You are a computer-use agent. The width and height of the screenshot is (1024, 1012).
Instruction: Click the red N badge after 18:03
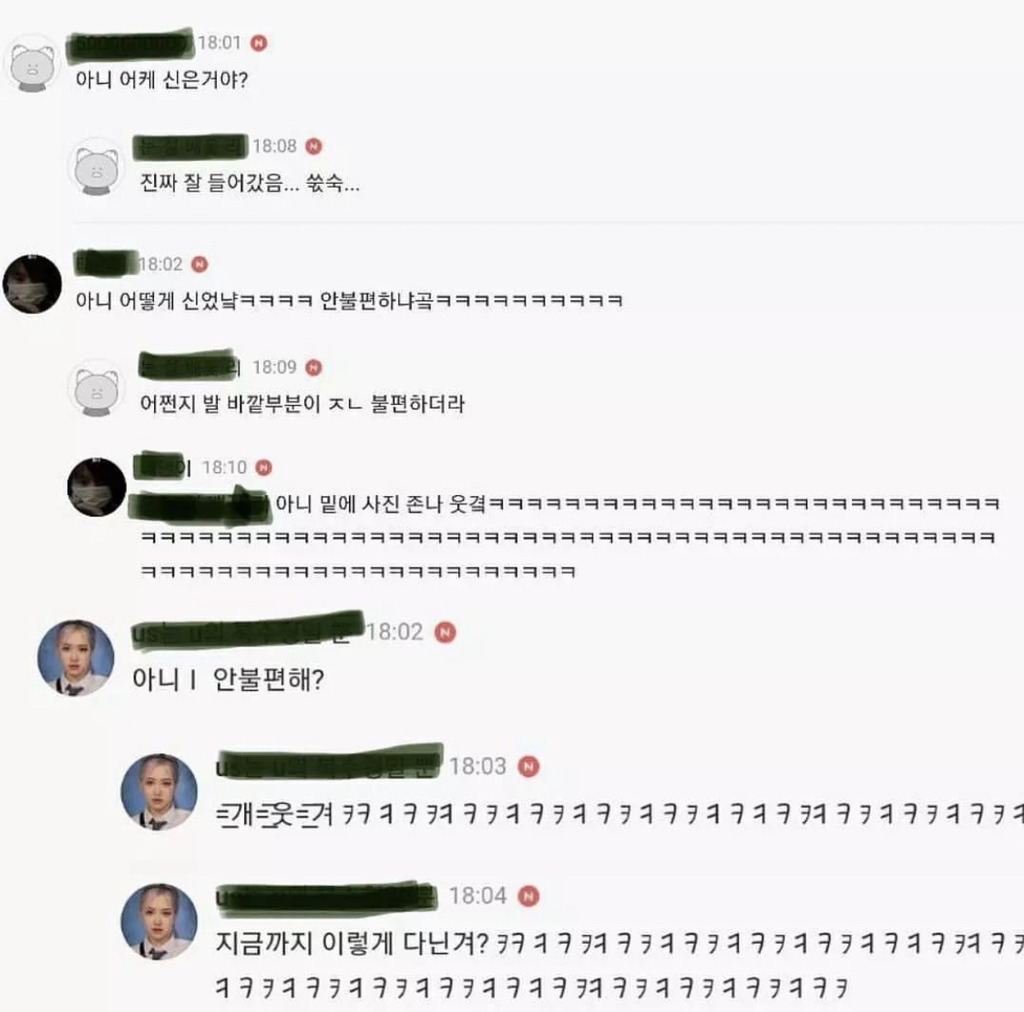click(x=529, y=767)
